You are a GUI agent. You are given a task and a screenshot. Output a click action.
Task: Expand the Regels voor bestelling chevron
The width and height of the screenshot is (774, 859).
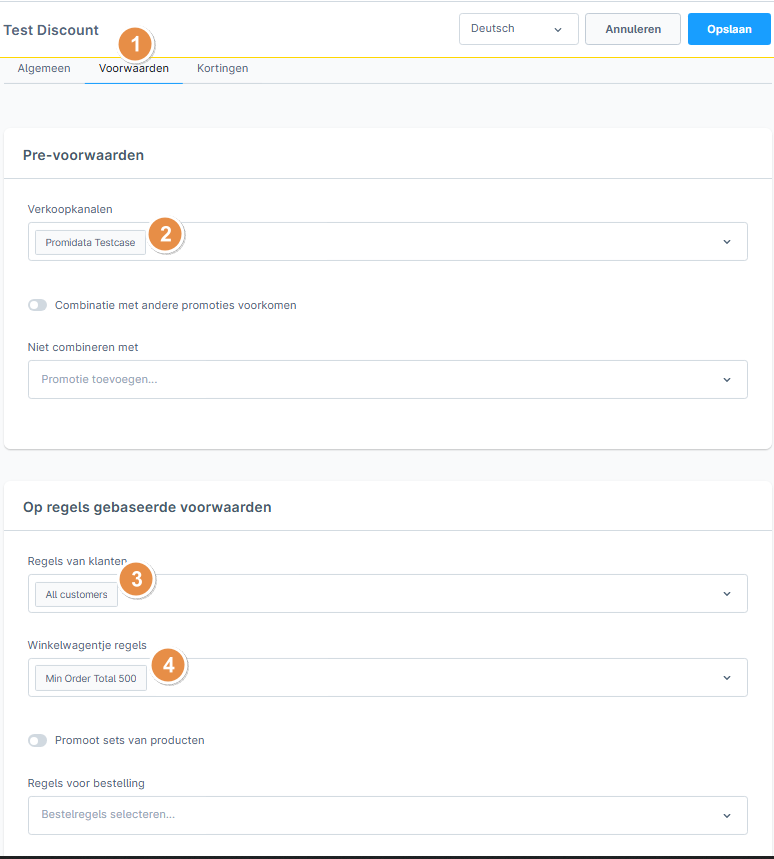727,816
